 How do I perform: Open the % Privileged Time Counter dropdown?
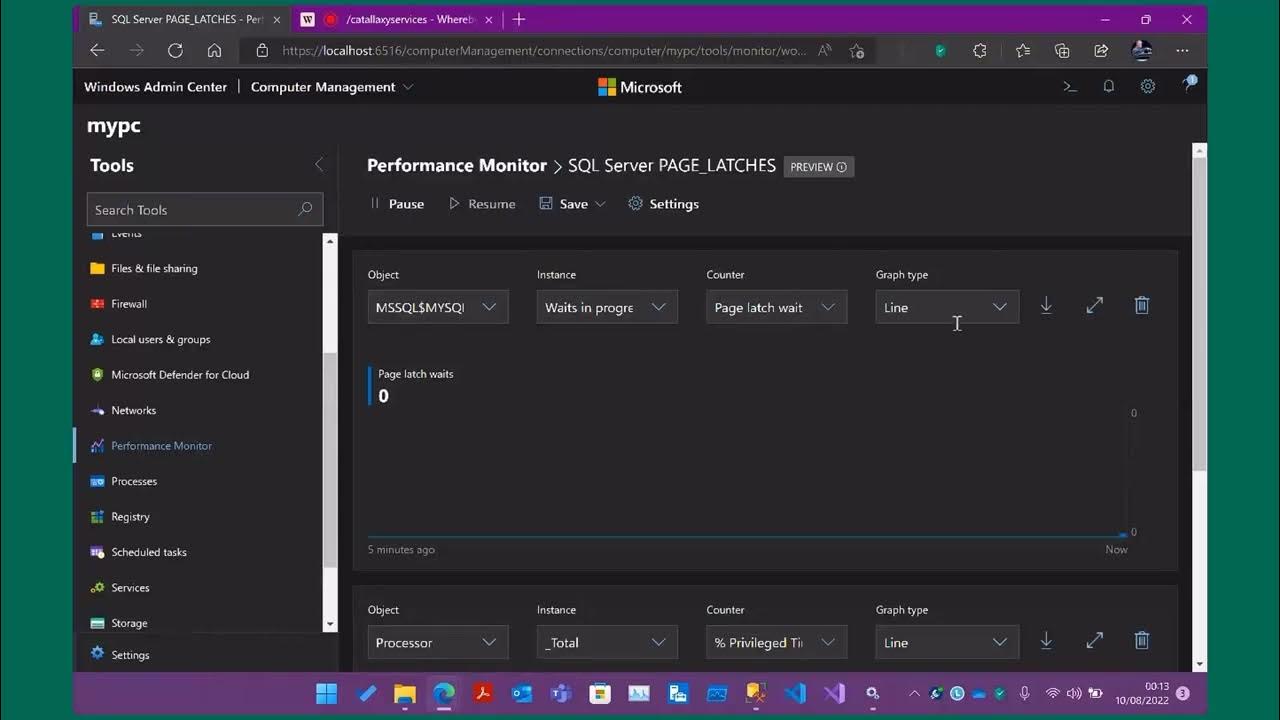(777, 642)
